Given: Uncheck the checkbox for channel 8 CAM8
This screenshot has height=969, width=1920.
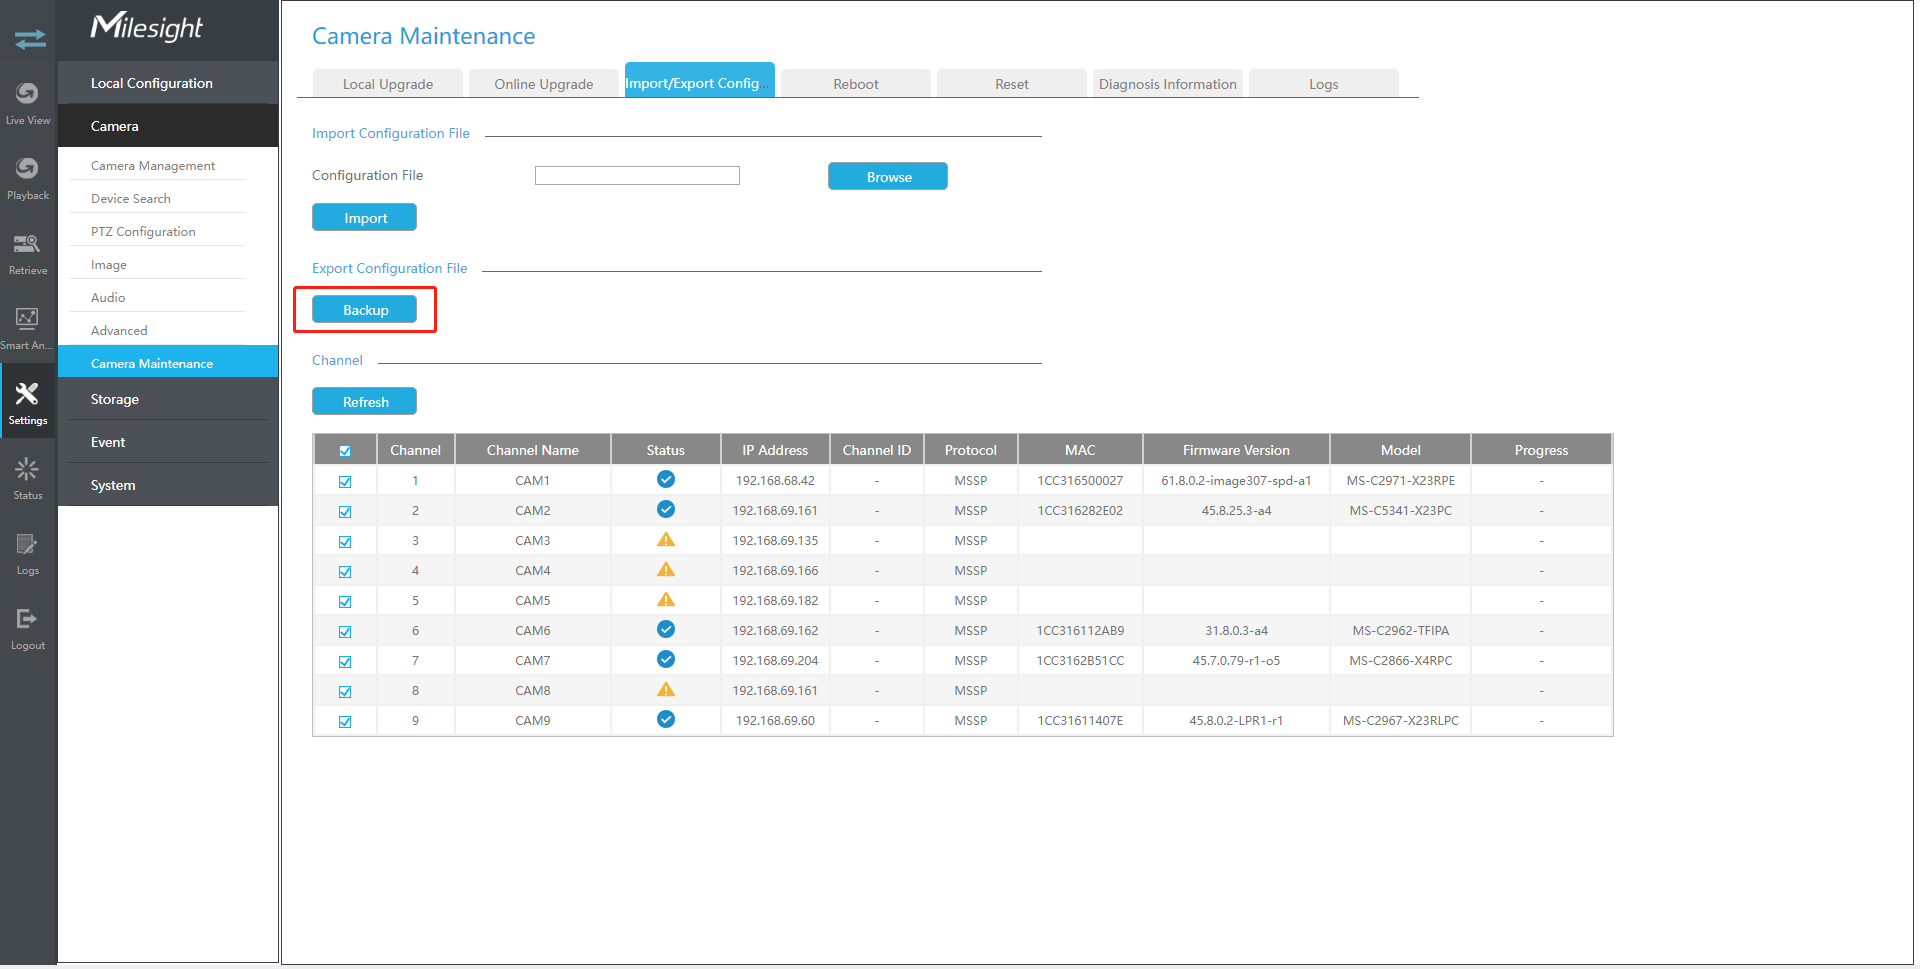Looking at the screenshot, I should point(345,692).
